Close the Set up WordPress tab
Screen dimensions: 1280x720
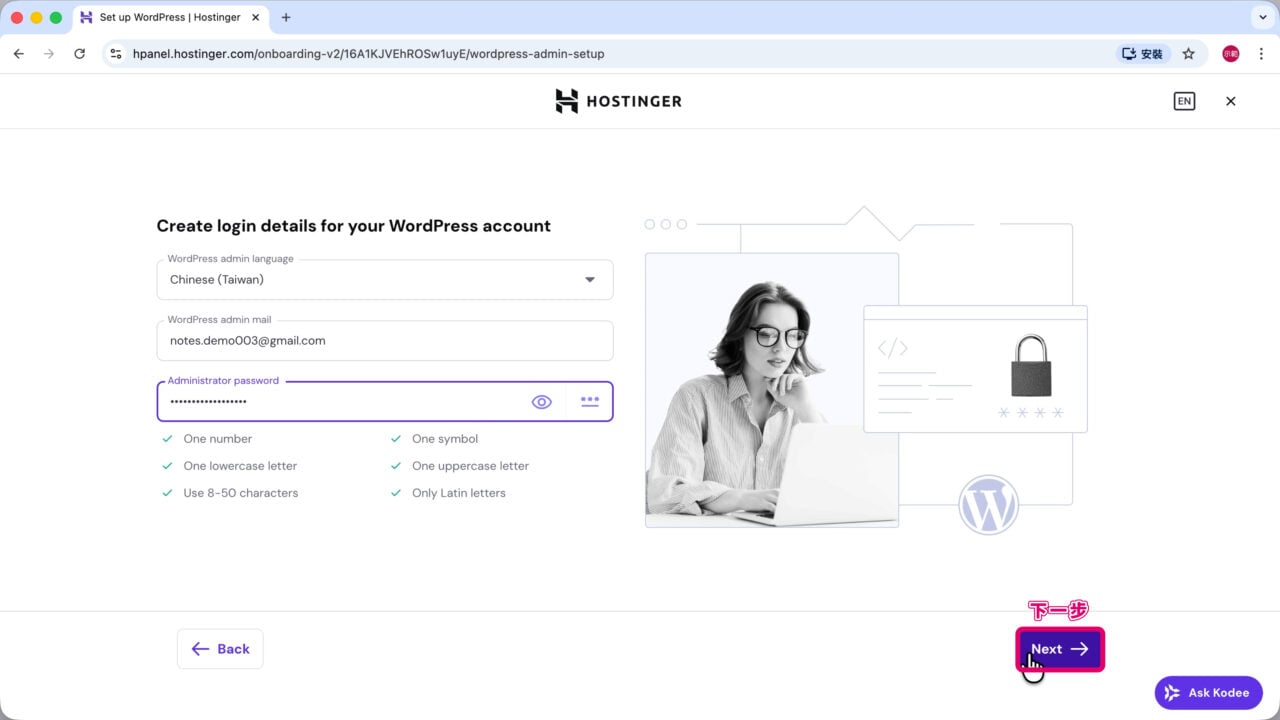click(x=256, y=18)
